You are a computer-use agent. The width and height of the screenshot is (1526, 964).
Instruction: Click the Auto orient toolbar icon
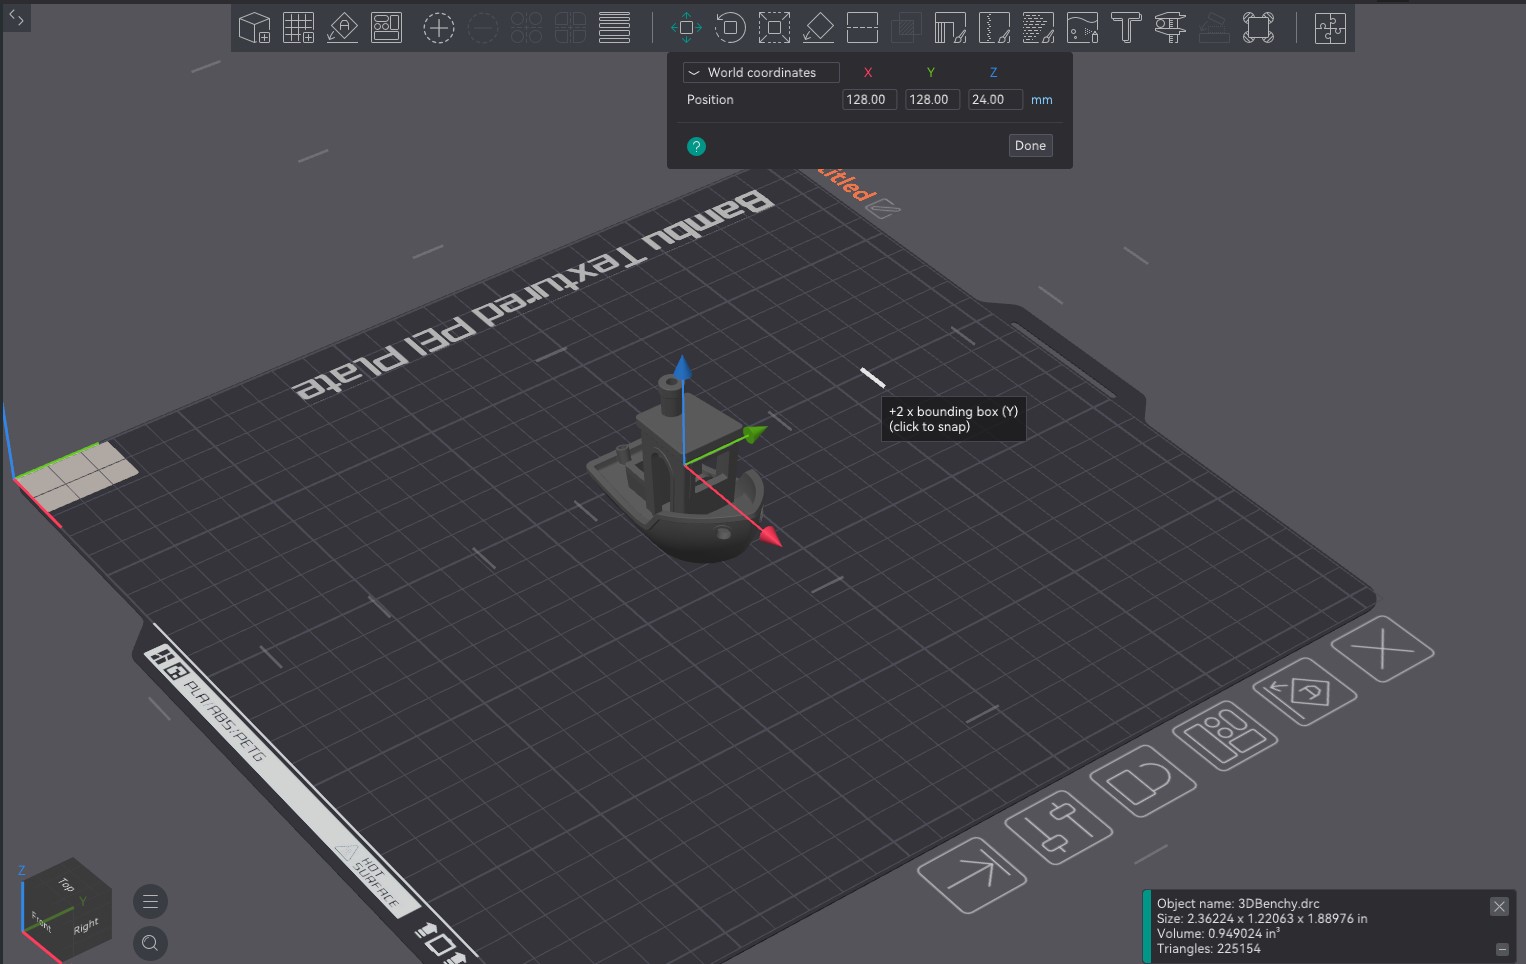click(342, 27)
